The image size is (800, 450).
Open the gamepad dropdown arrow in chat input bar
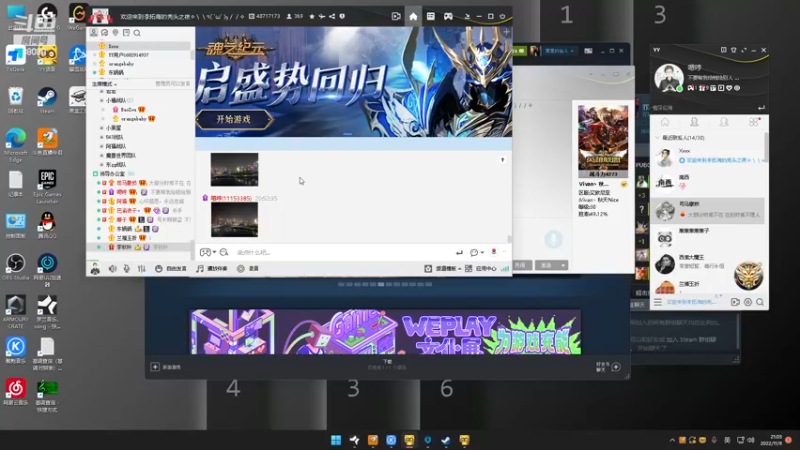[214, 252]
